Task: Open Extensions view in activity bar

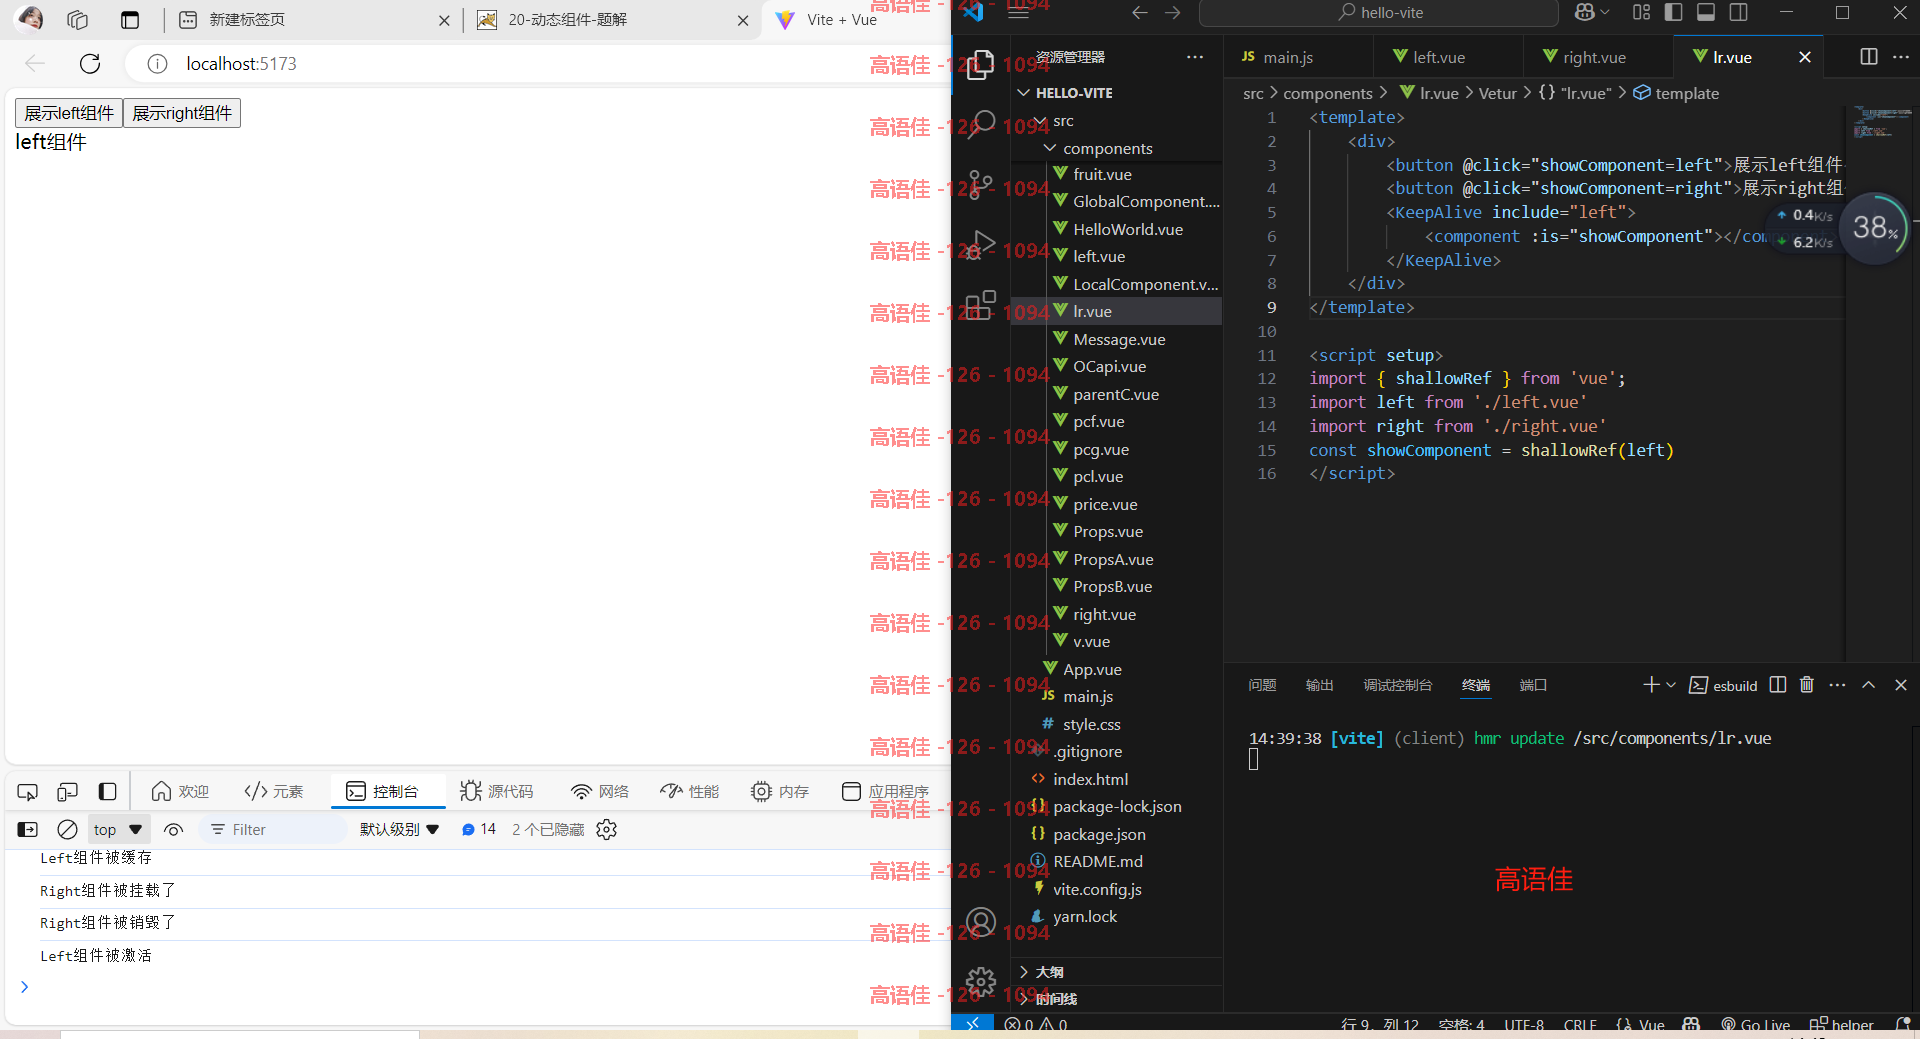Action: [x=981, y=305]
